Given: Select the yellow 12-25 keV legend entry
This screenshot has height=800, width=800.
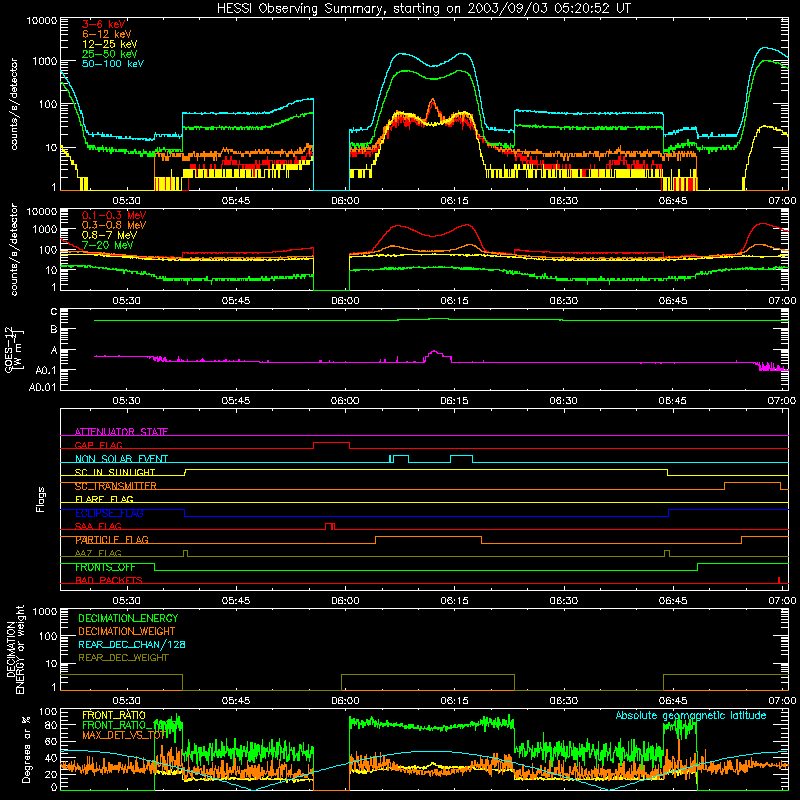Looking at the screenshot, I should [x=109, y=44].
